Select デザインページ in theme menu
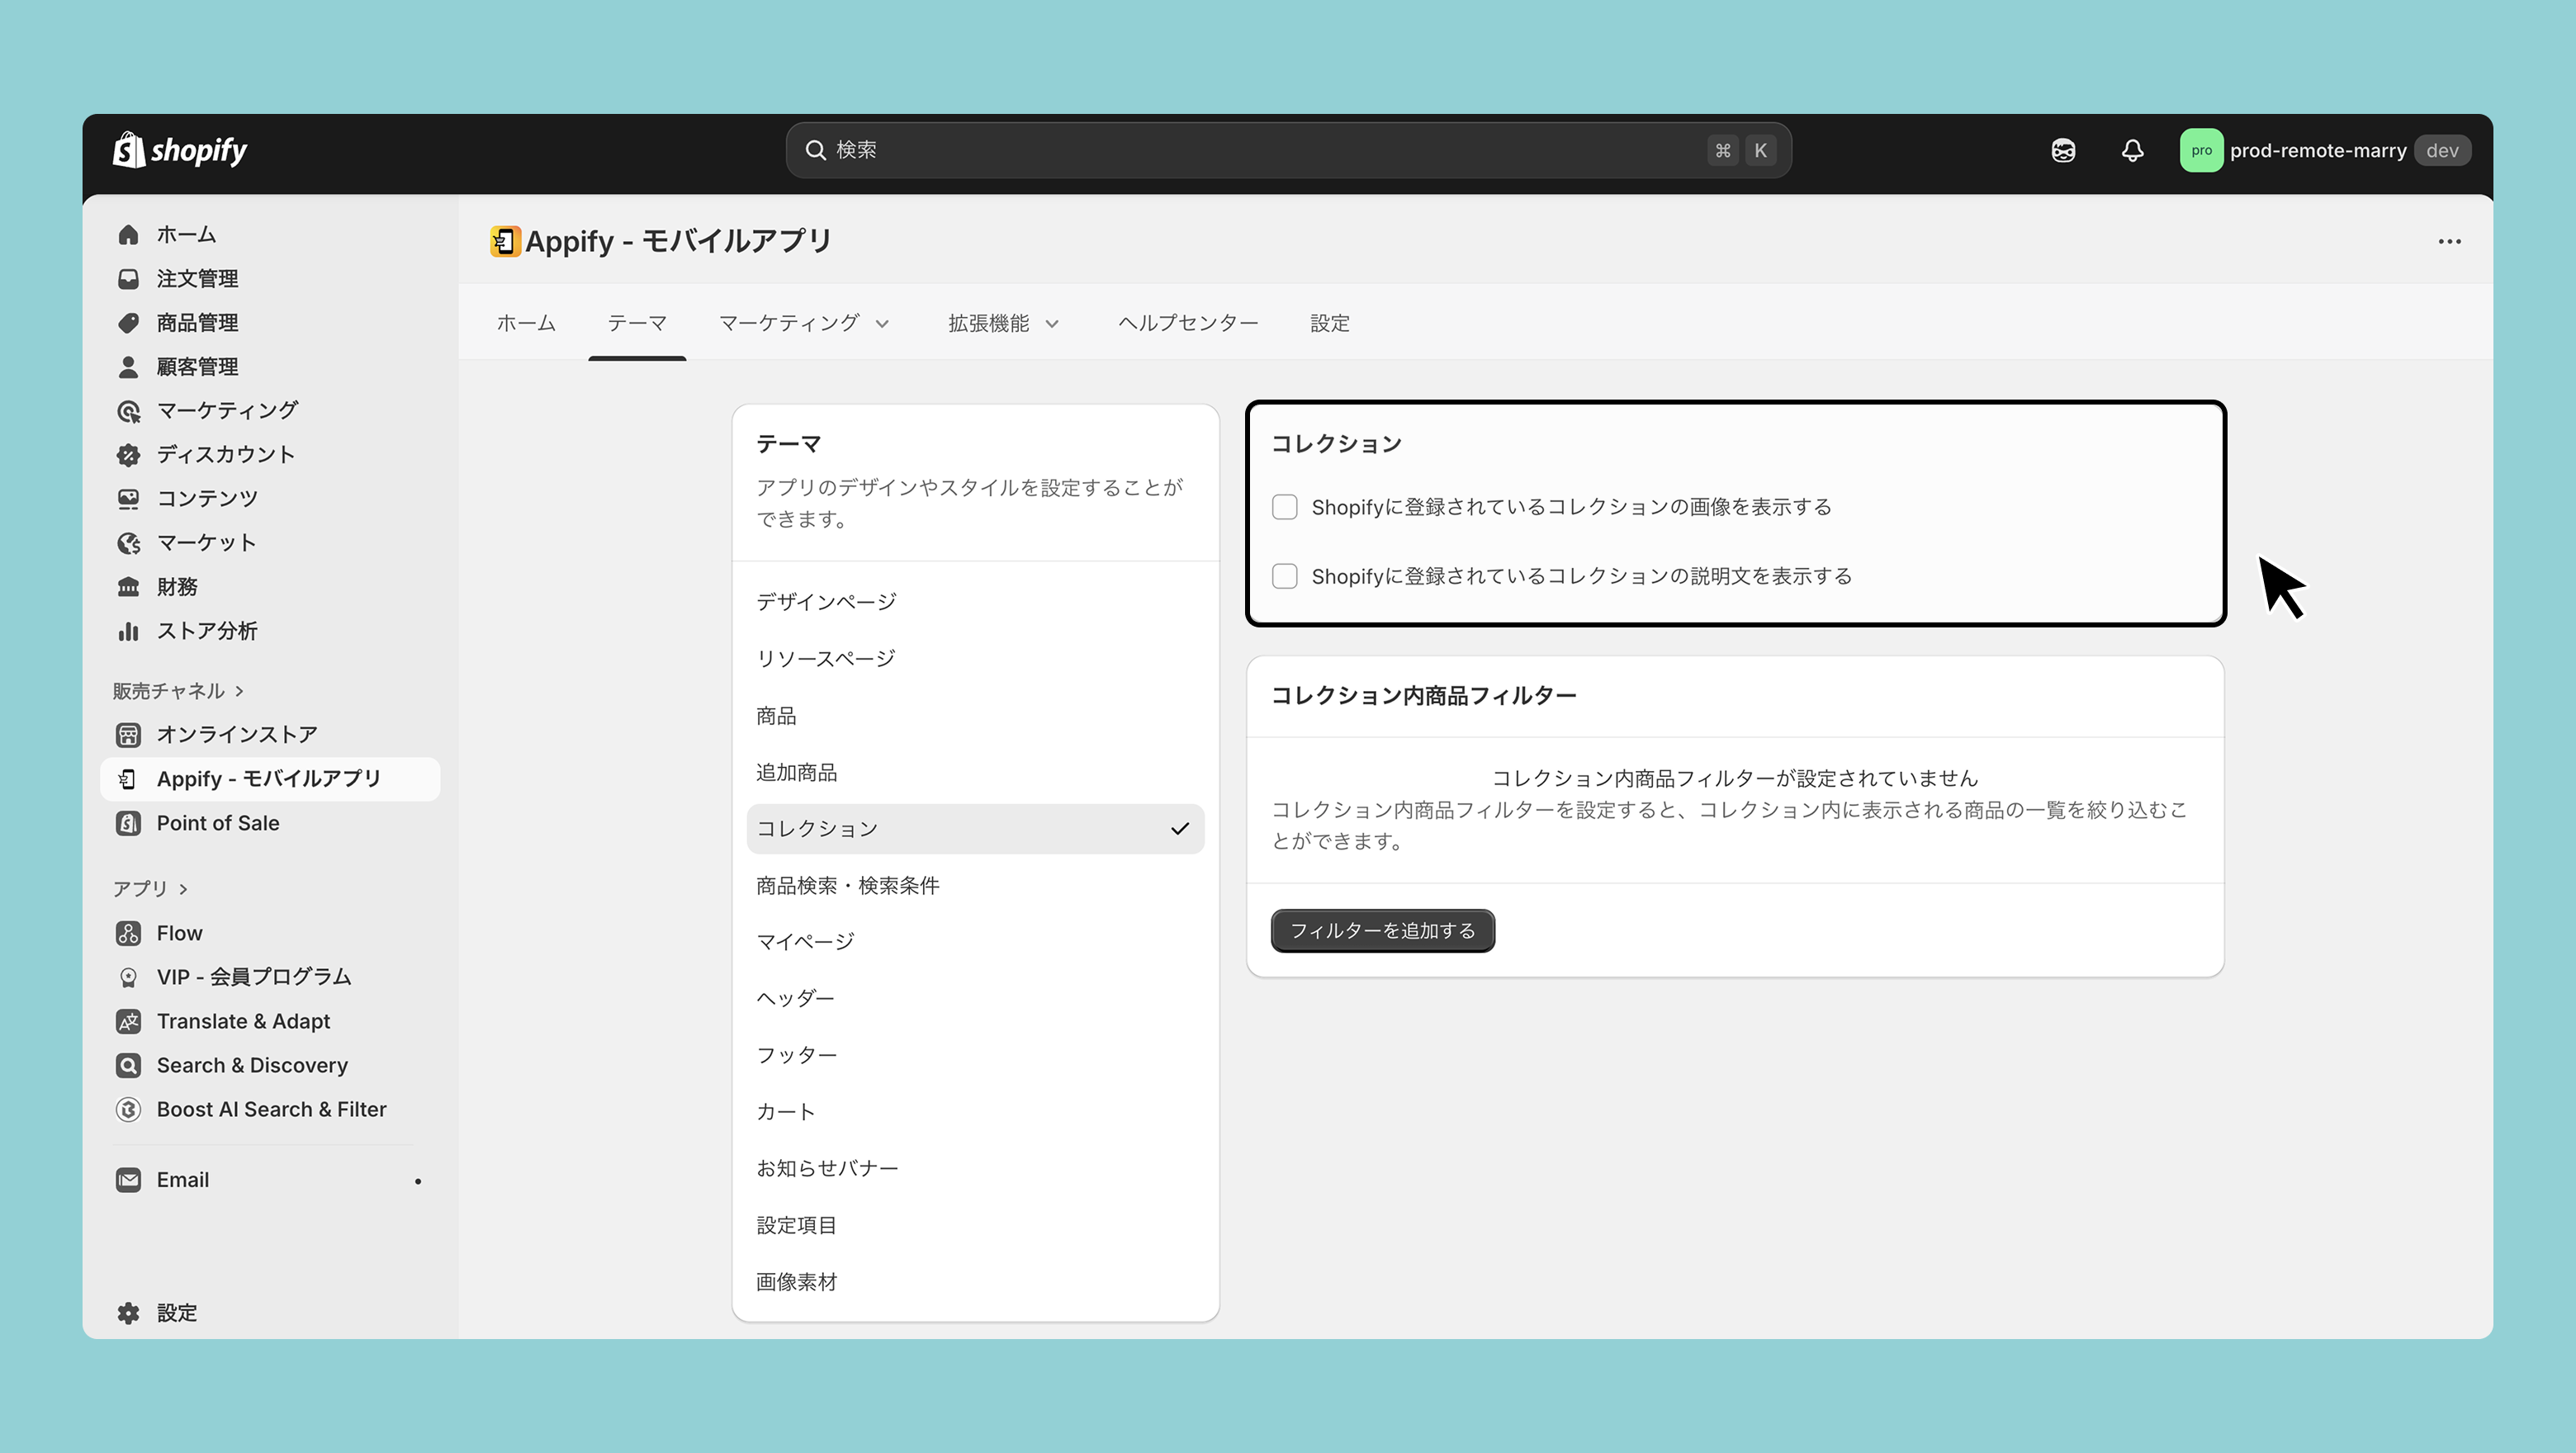Screen dimensions: 2576x1453 coord(826,602)
